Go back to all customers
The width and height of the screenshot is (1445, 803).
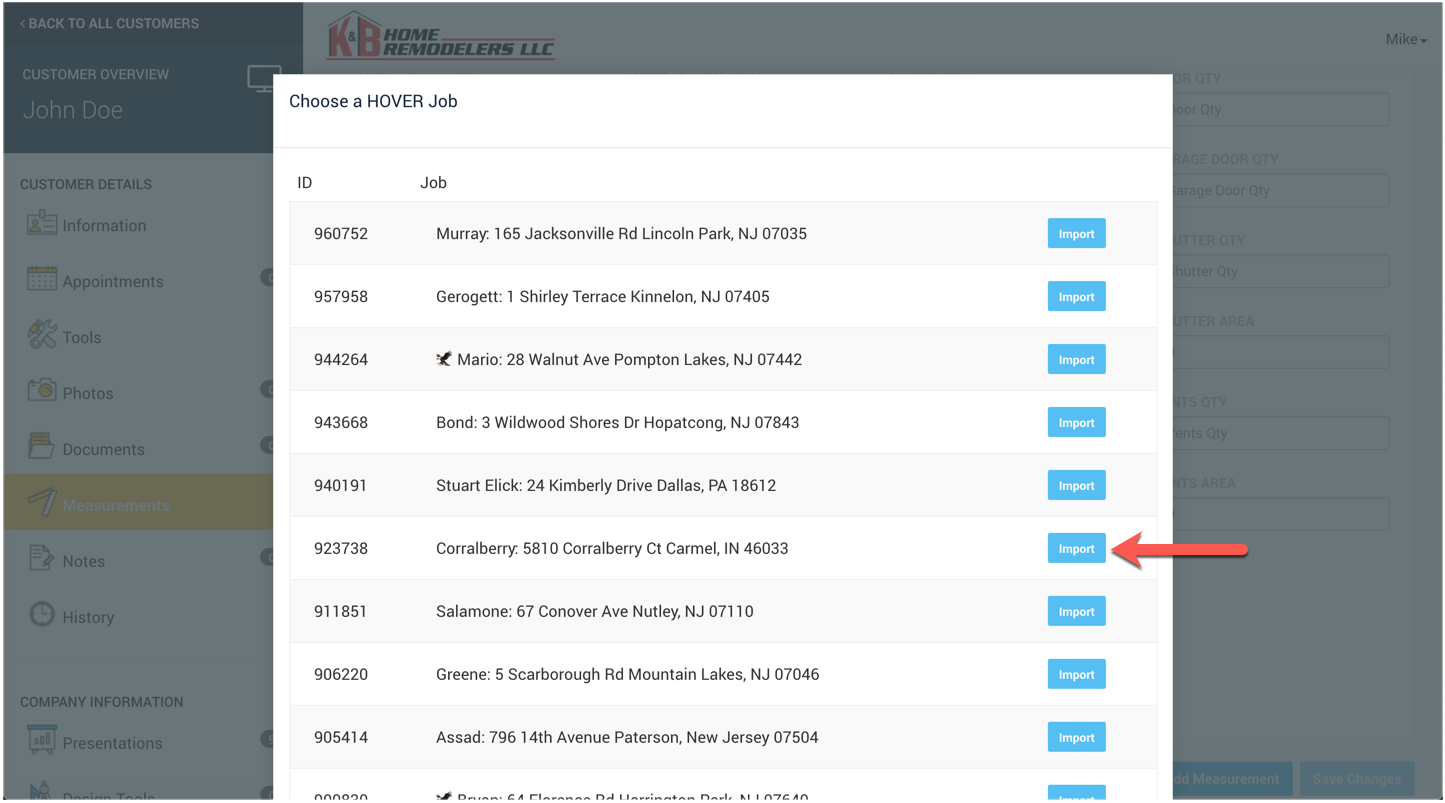click(109, 23)
